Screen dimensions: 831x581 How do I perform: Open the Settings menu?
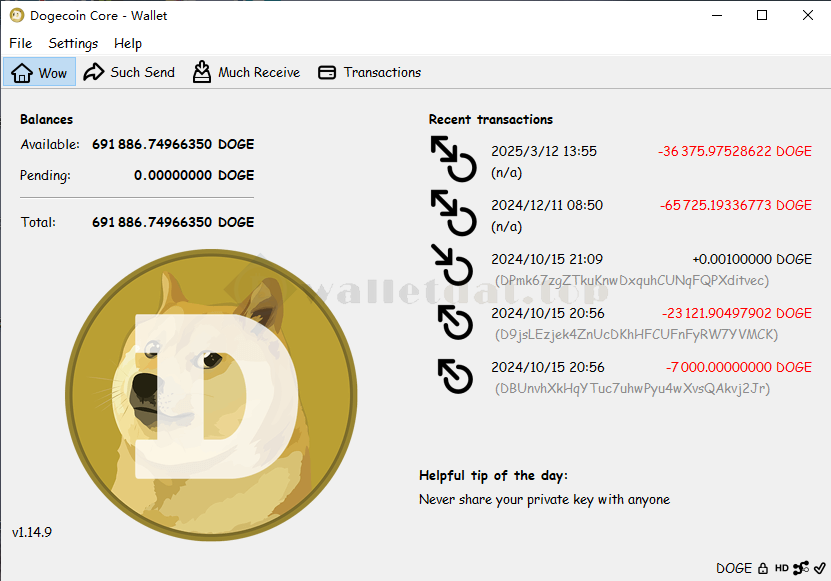click(x=73, y=43)
